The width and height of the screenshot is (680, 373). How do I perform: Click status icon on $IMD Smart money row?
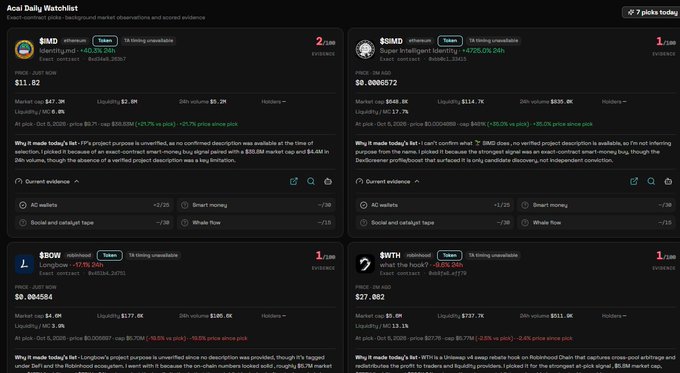click(x=185, y=205)
